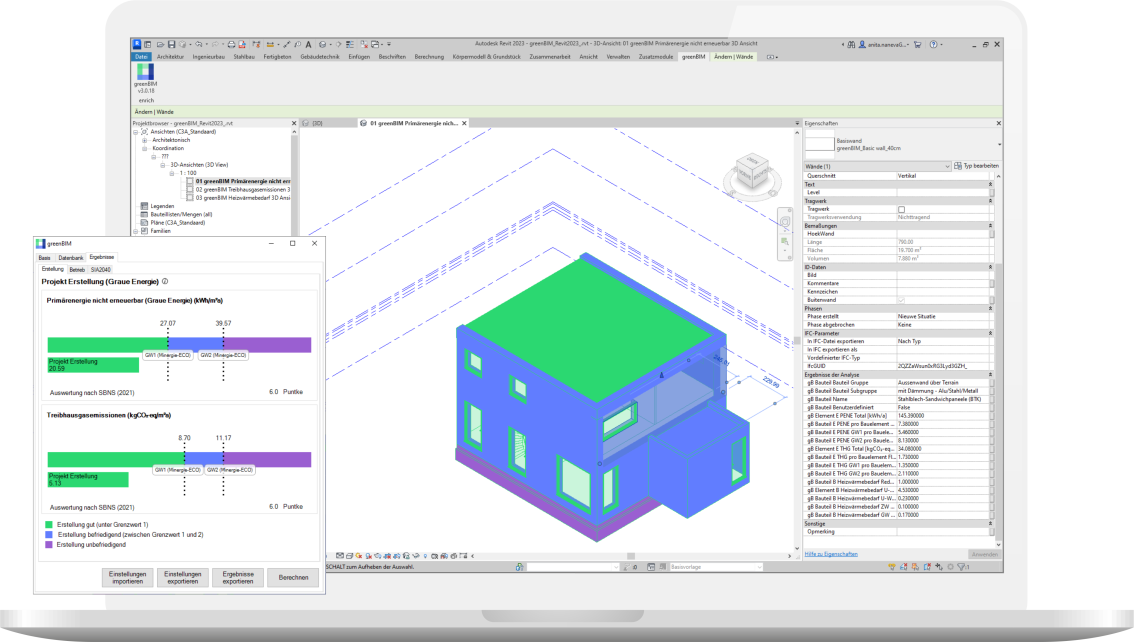Click the Ergebnisse exportieren button
This screenshot has height=642, width=1134.
pos(238,578)
